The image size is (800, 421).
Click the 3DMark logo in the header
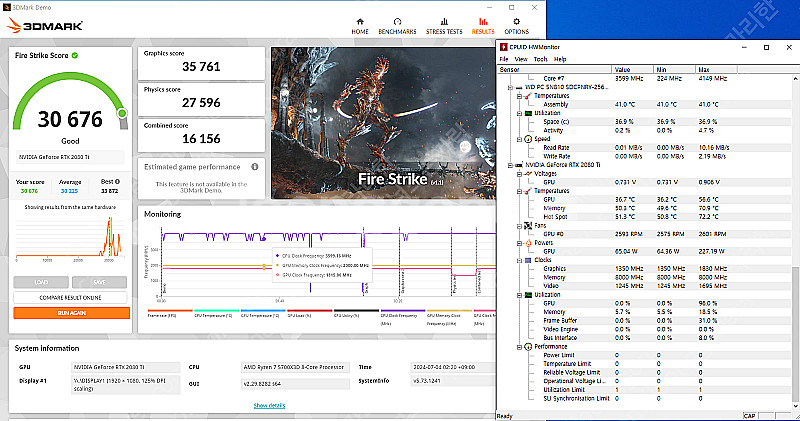pyautogui.click(x=44, y=26)
